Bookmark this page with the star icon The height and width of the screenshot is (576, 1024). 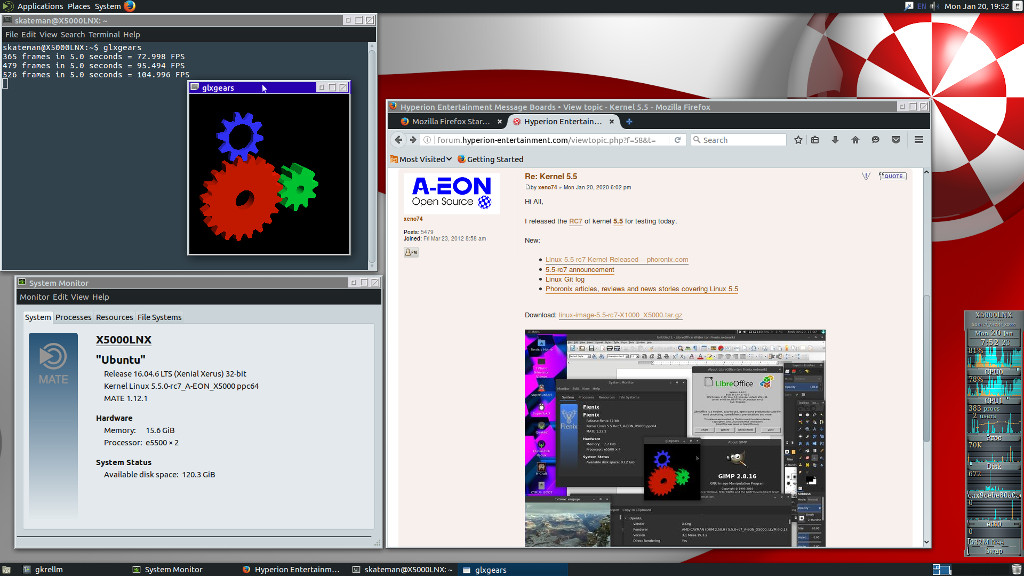798,140
